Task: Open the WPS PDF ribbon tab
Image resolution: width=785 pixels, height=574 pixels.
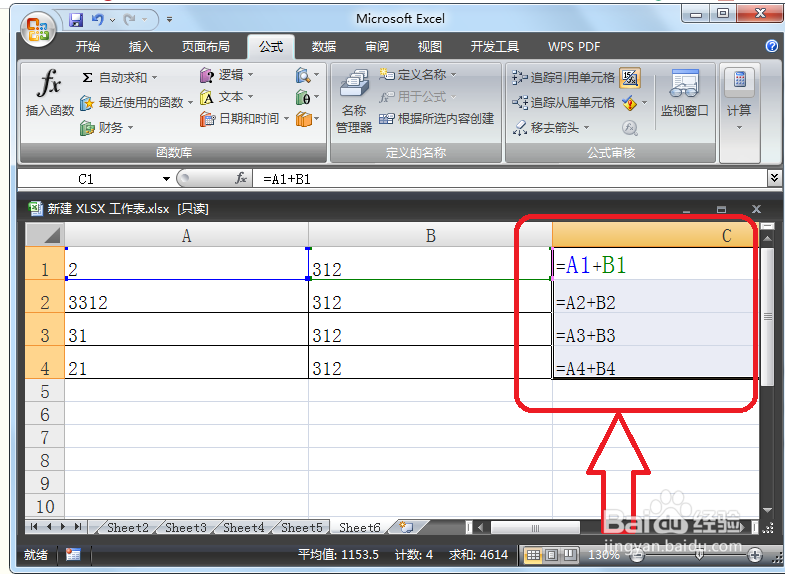Action: [574, 47]
